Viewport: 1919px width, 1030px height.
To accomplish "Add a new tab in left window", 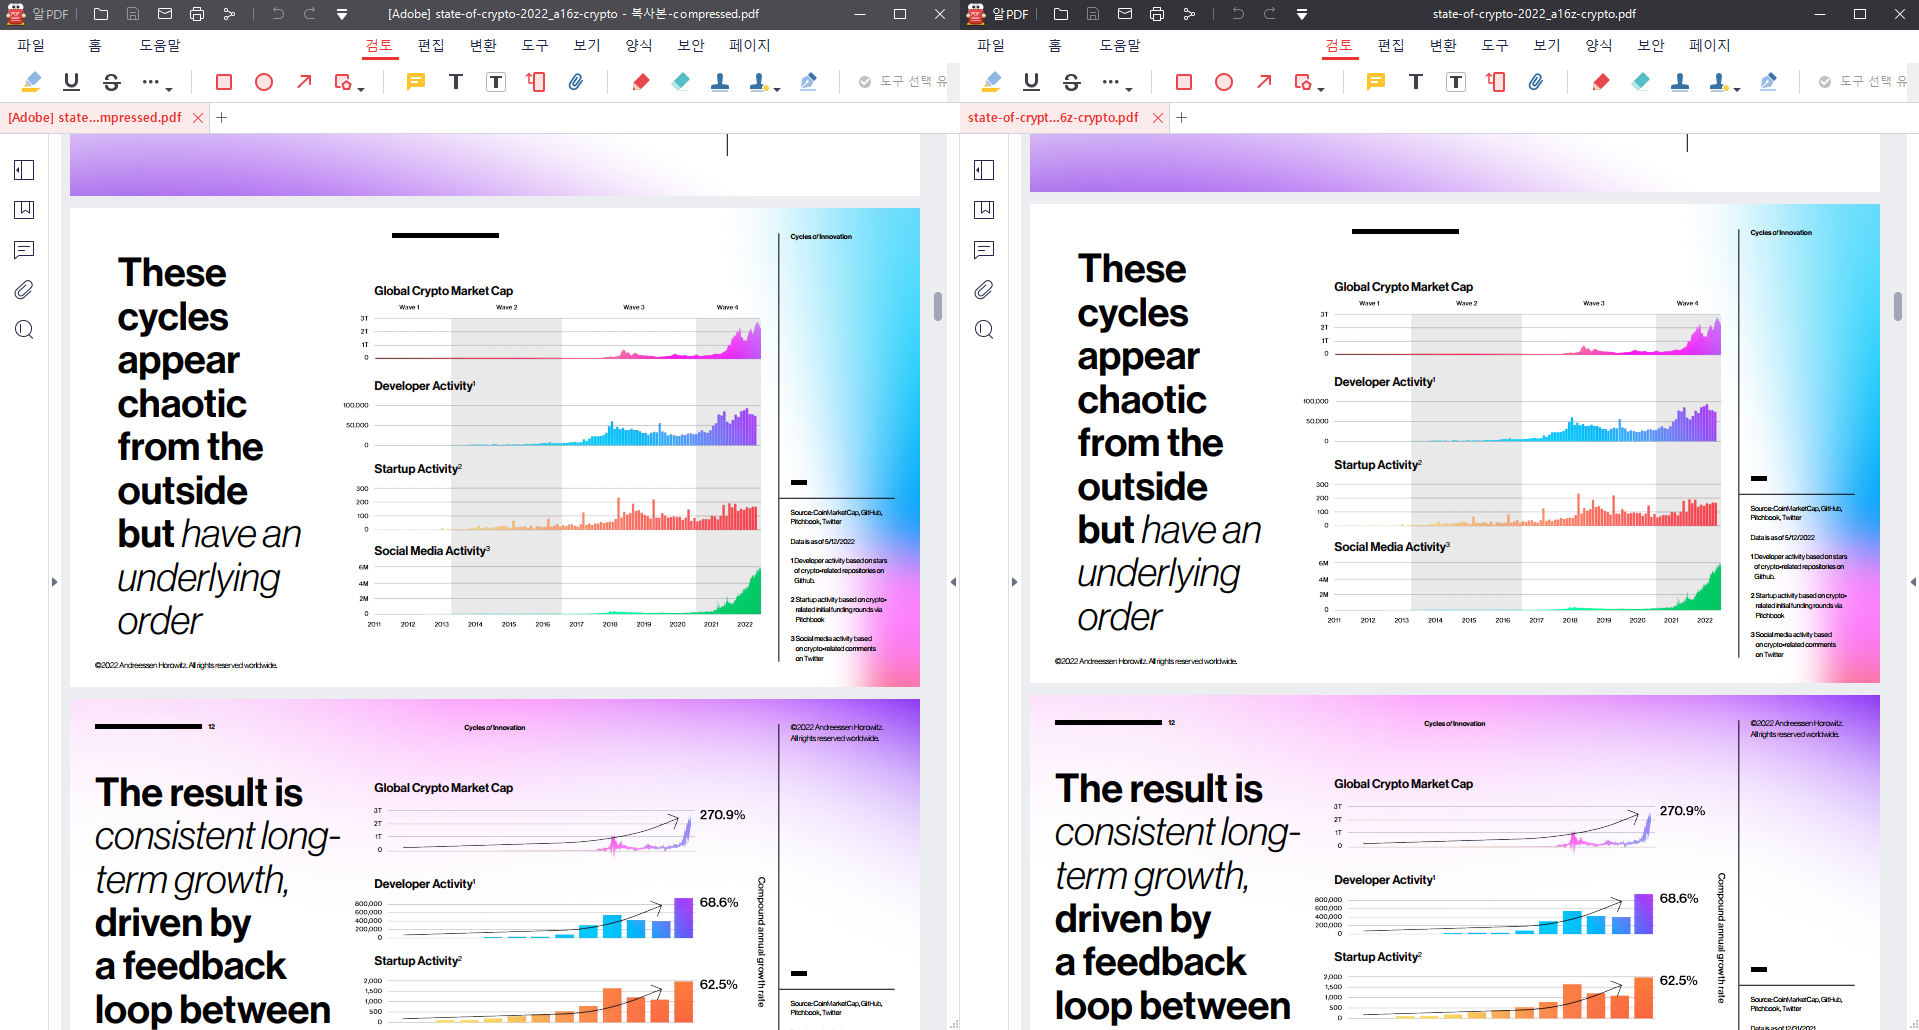I will (x=222, y=118).
